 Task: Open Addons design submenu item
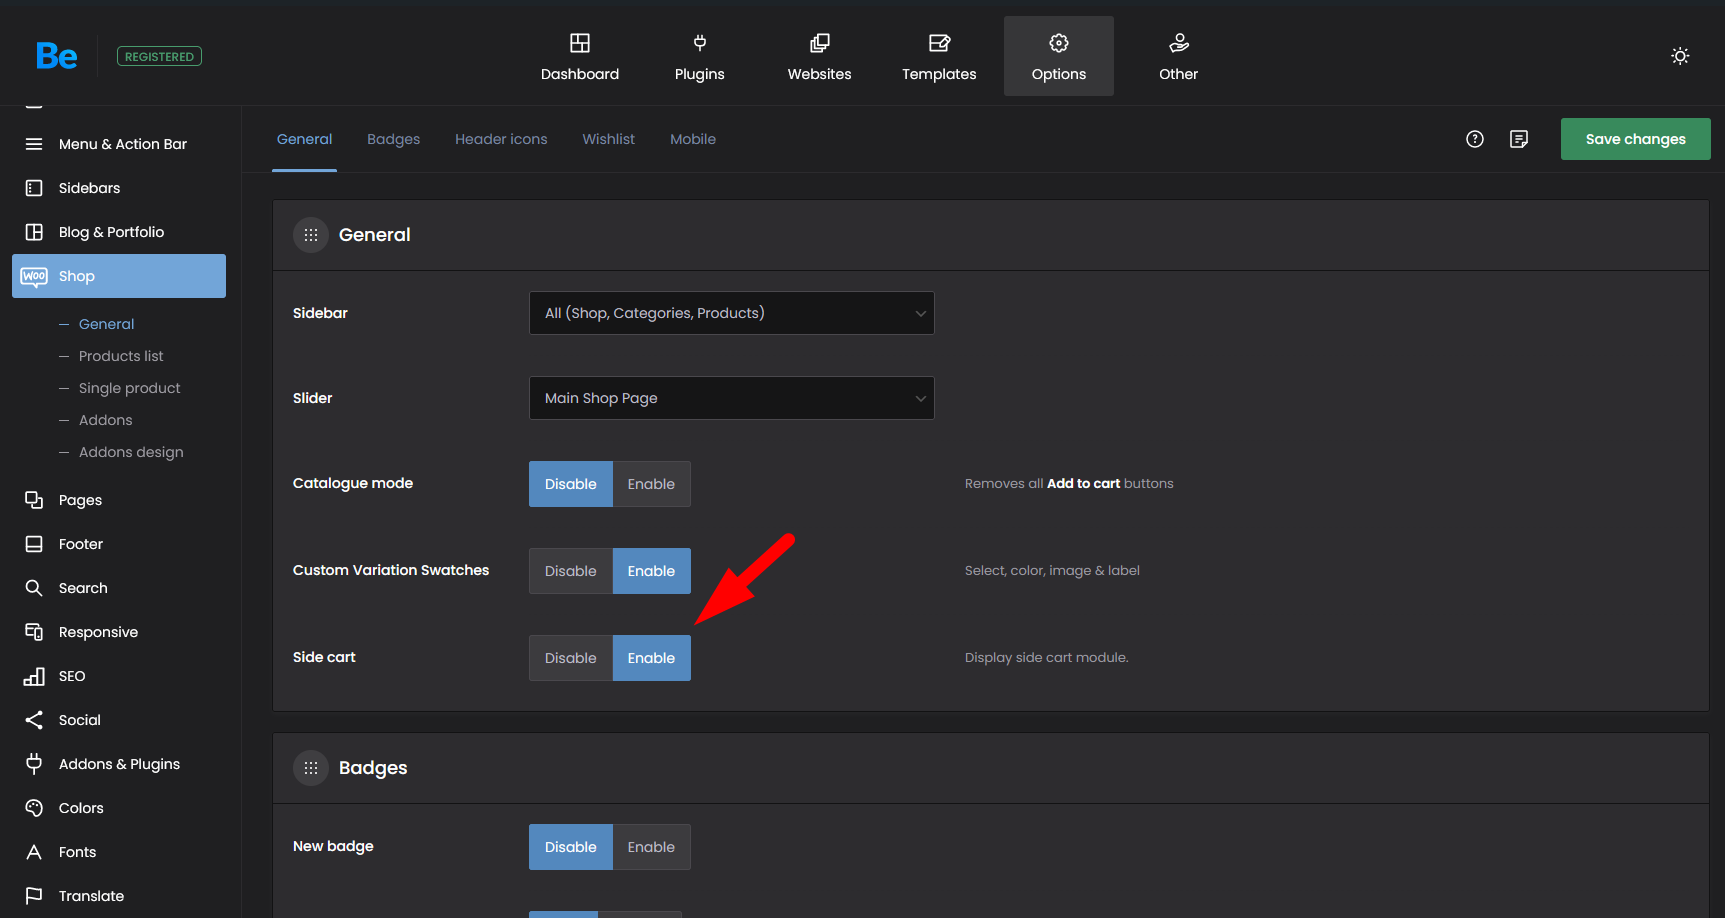131,452
